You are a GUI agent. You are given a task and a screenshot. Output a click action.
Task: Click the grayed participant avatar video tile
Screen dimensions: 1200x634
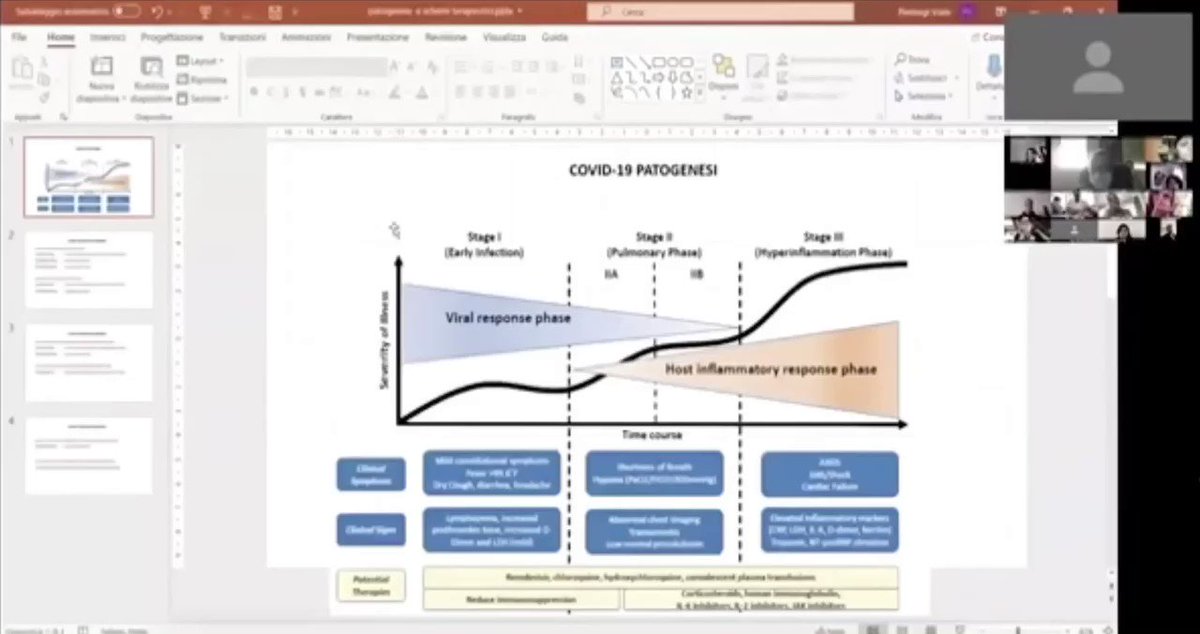1098,67
